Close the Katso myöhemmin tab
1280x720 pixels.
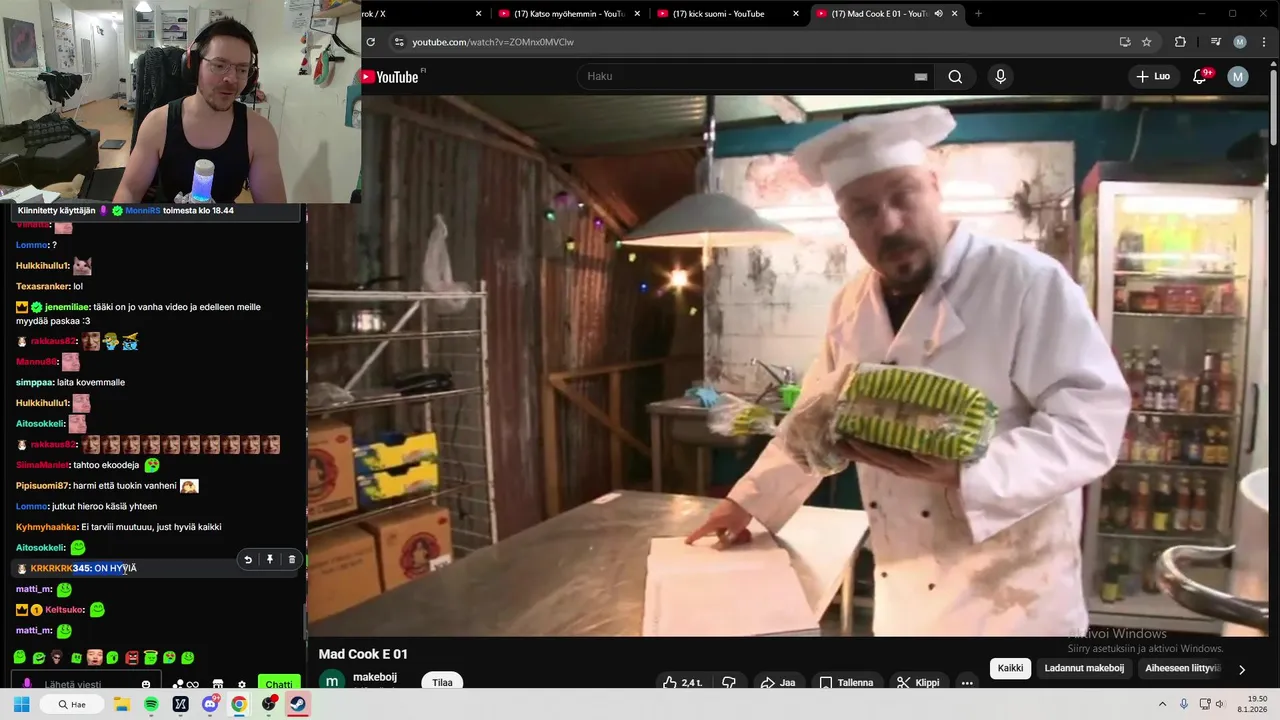[x=637, y=14]
